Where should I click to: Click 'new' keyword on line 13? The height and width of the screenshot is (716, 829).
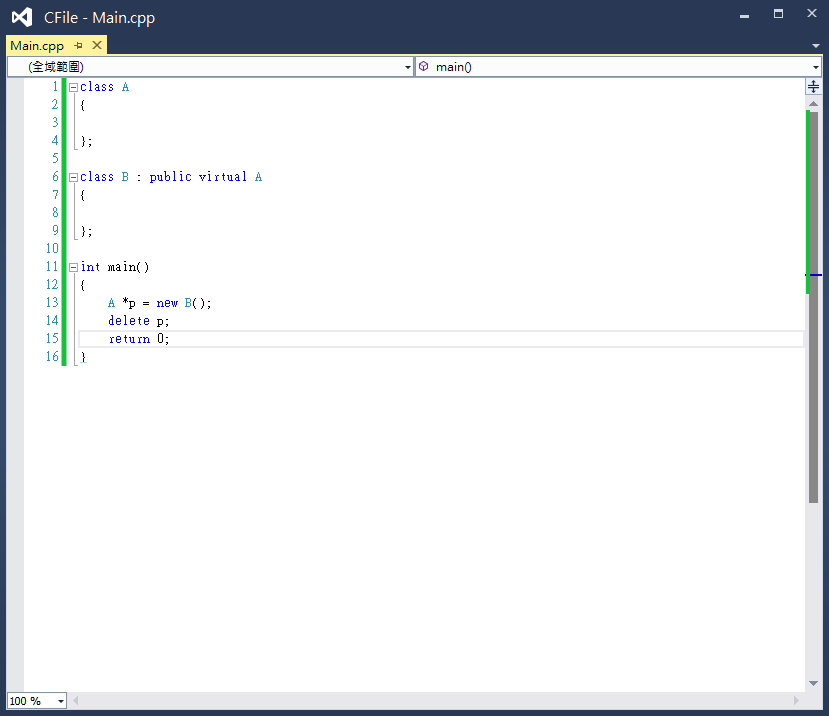tap(167, 303)
